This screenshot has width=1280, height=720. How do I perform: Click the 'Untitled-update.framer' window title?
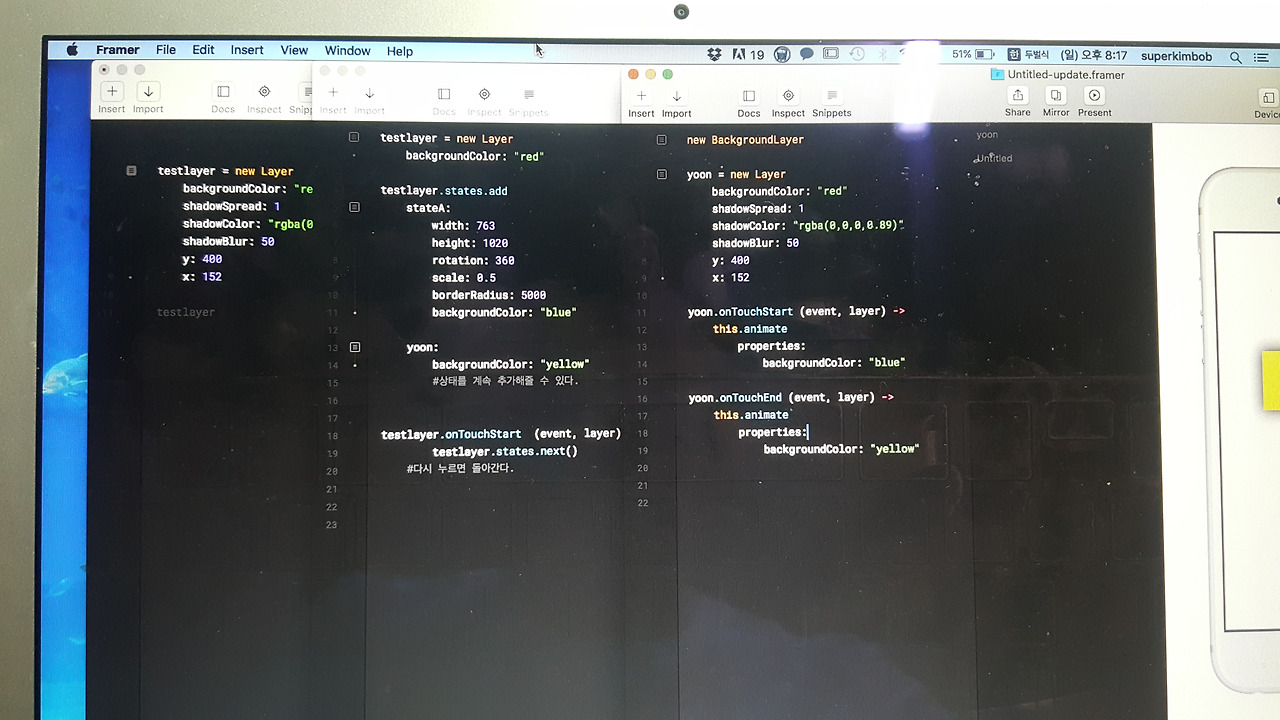[1066, 75]
